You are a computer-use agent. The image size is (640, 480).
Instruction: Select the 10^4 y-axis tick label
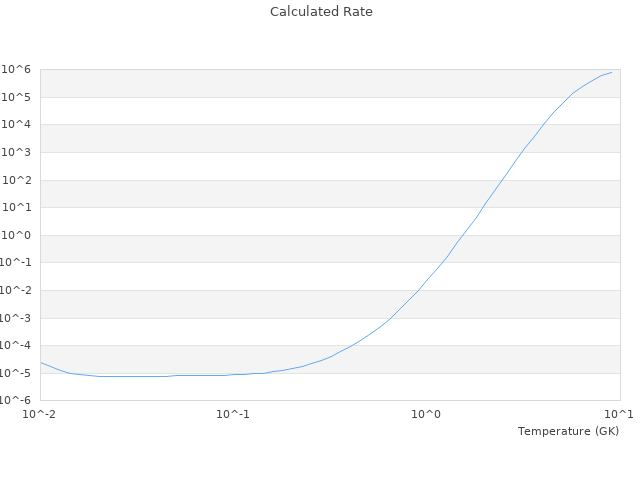19,125
